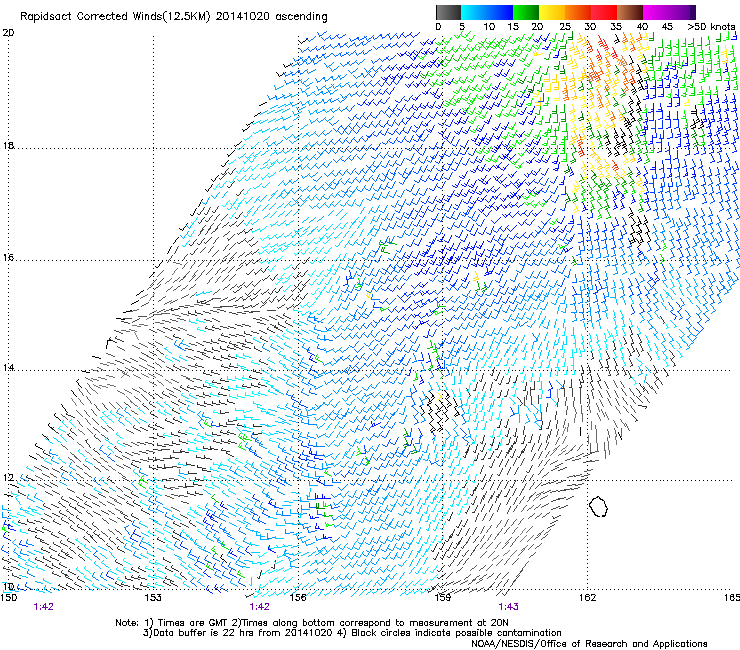This screenshot has width=740, height=650.
Task: Click the Rapidscat Corrected Winds title text
Action: pos(174,17)
